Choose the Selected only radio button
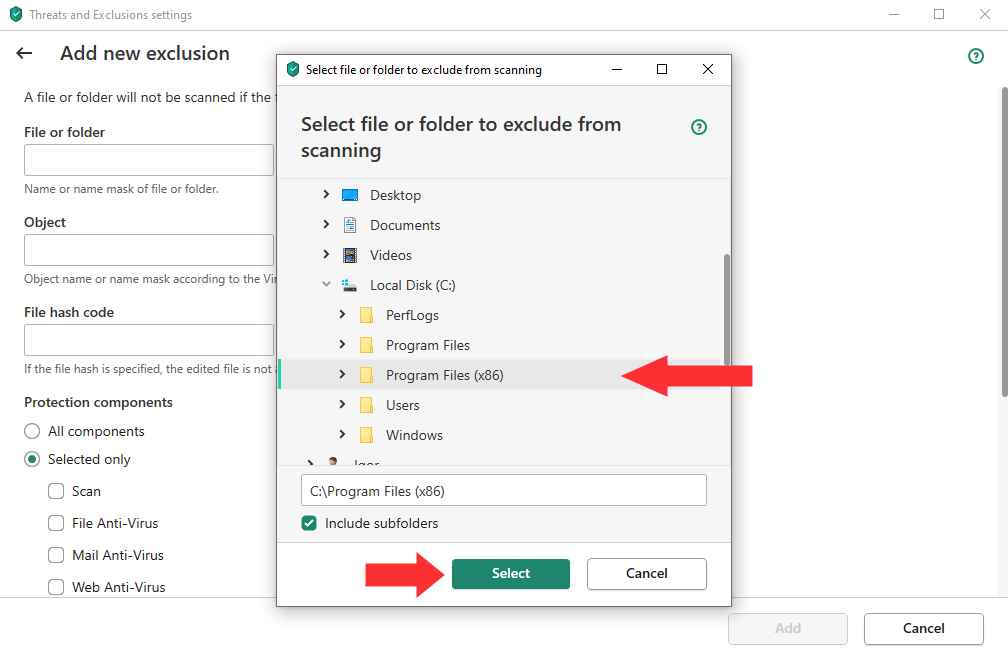Screen dimensions: 1008x661 click(x=32, y=459)
